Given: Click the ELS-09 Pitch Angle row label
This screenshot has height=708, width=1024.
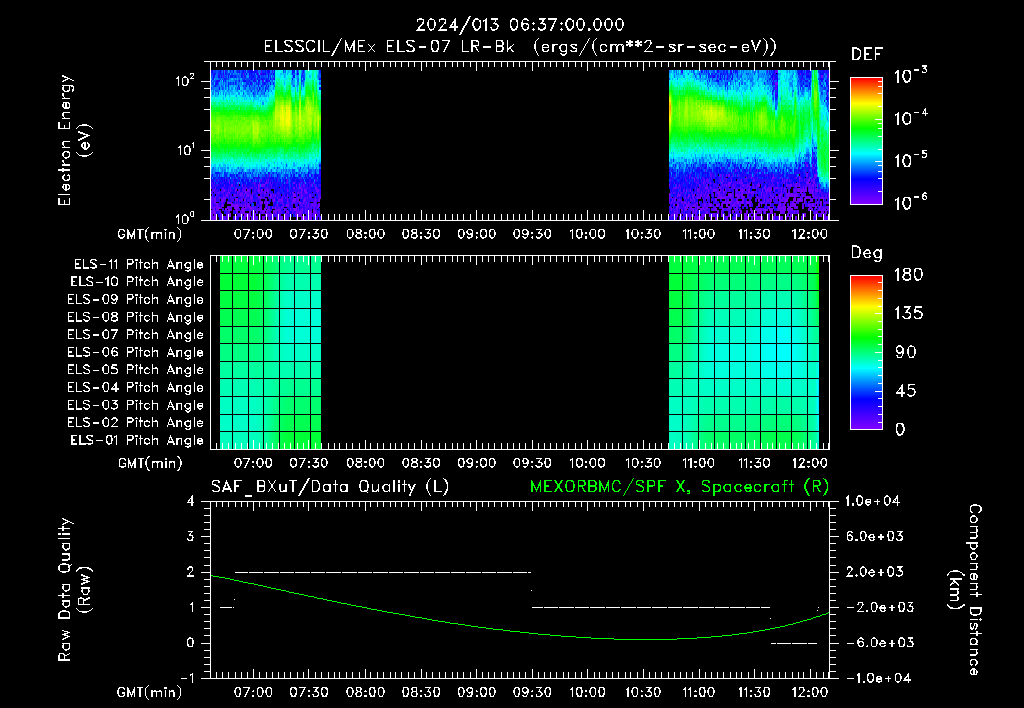Looking at the screenshot, I should coord(135,300).
